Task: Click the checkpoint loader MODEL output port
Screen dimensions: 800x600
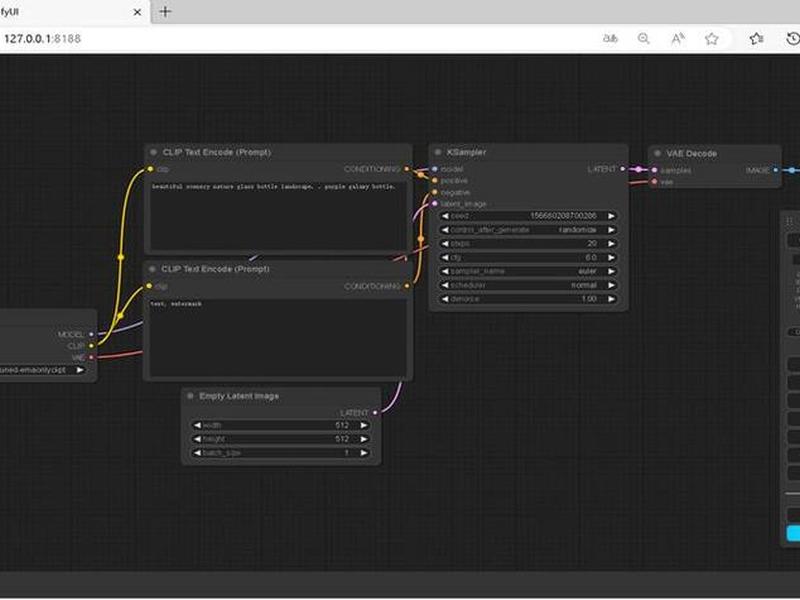Action: [x=91, y=334]
